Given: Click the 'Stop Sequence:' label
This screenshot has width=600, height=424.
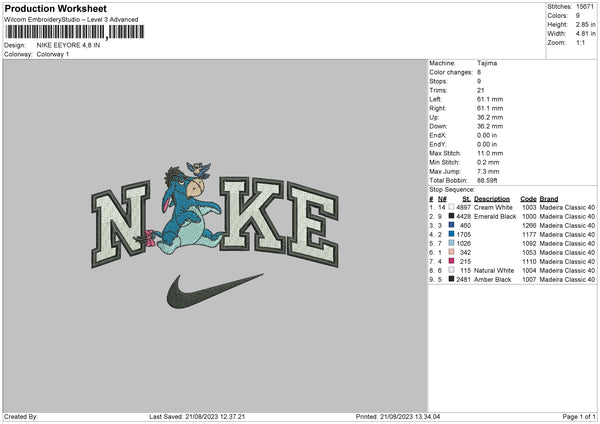Looking at the screenshot, I should click(452, 189).
